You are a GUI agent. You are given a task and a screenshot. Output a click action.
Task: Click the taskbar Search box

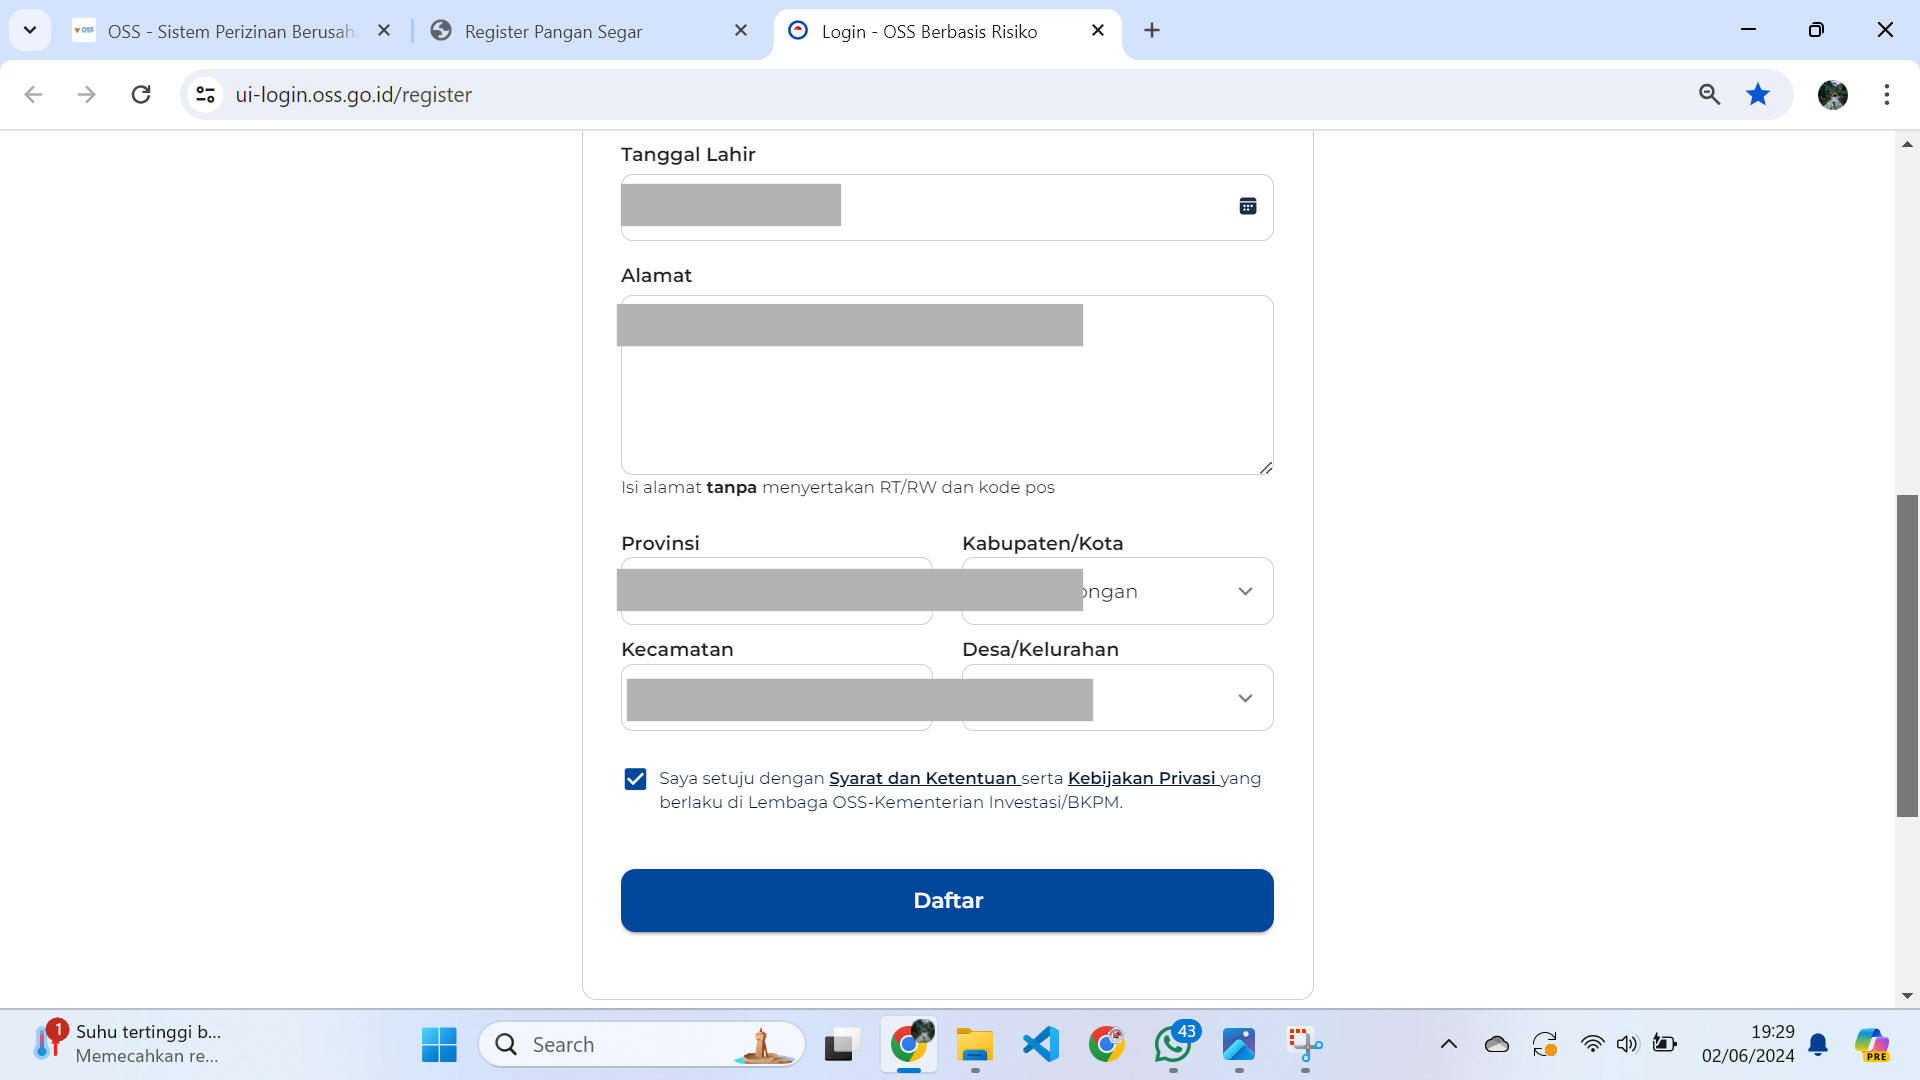coord(642,1044)
